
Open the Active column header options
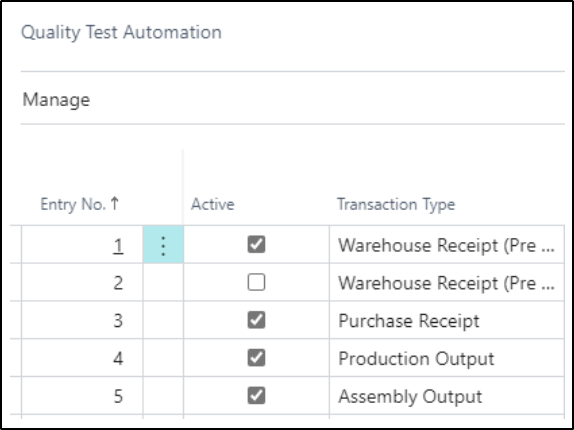point(212,204)
